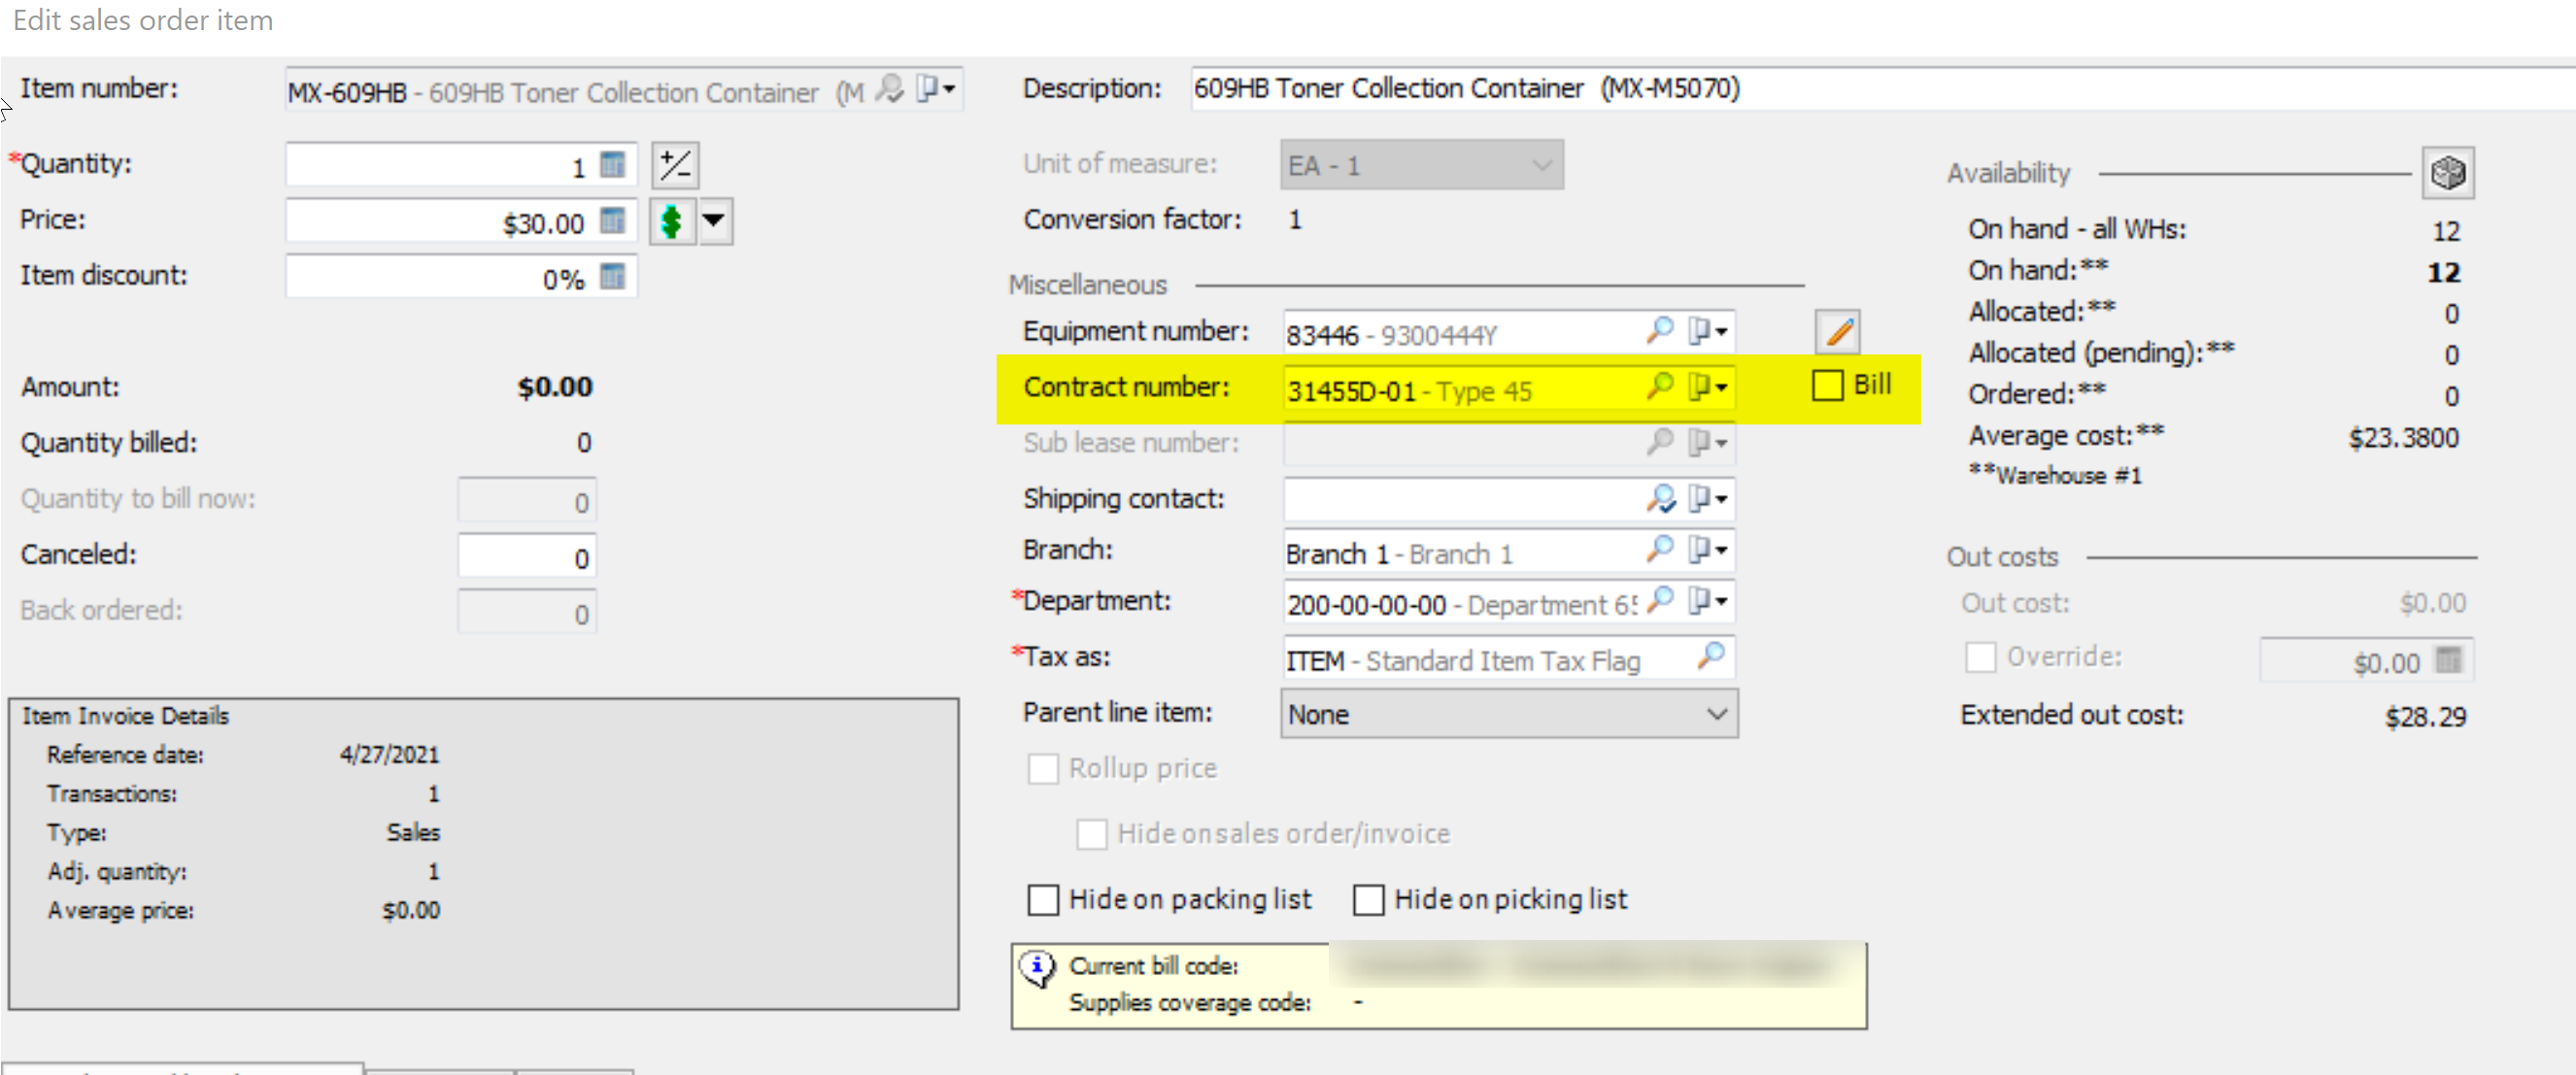Click the Shipping contact lookup icon
Viewport: 2576px width, 1075px height.
1663,499
